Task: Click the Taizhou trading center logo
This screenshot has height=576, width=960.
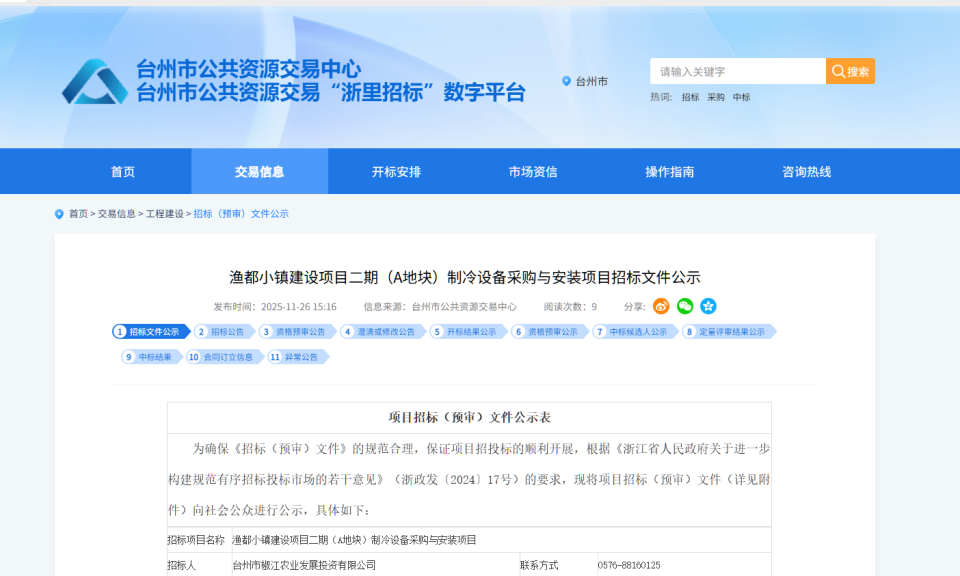Action: pos(94,80)
